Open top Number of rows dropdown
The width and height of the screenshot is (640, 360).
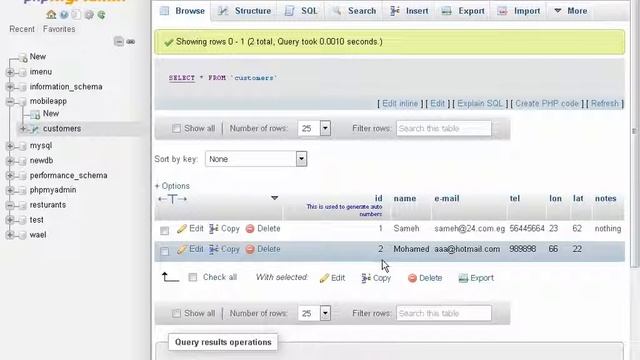point(314,129)
